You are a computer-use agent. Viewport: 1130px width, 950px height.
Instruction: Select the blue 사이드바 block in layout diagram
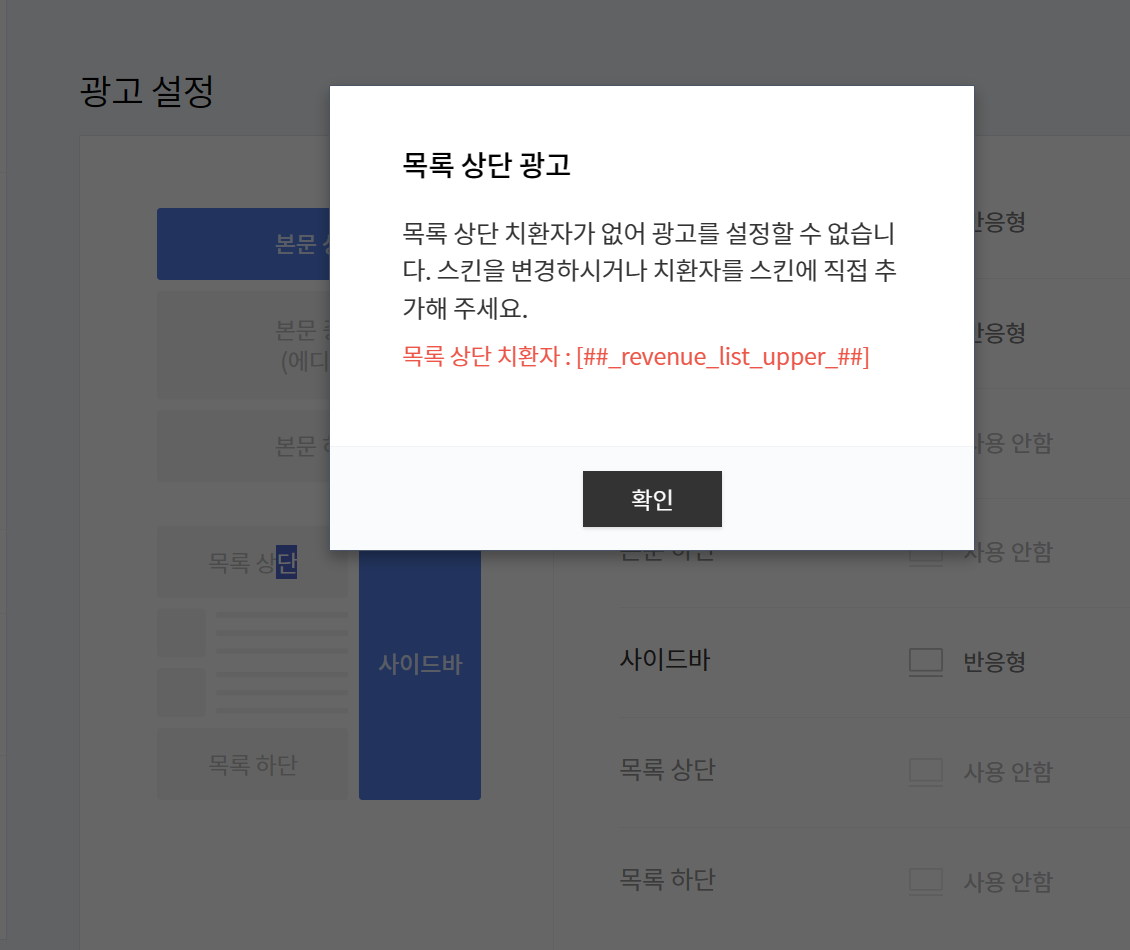(x=420, y=674)
